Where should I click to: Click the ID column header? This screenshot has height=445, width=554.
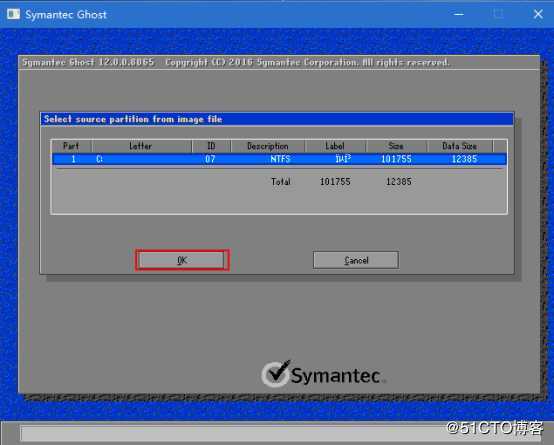point(211,146)
